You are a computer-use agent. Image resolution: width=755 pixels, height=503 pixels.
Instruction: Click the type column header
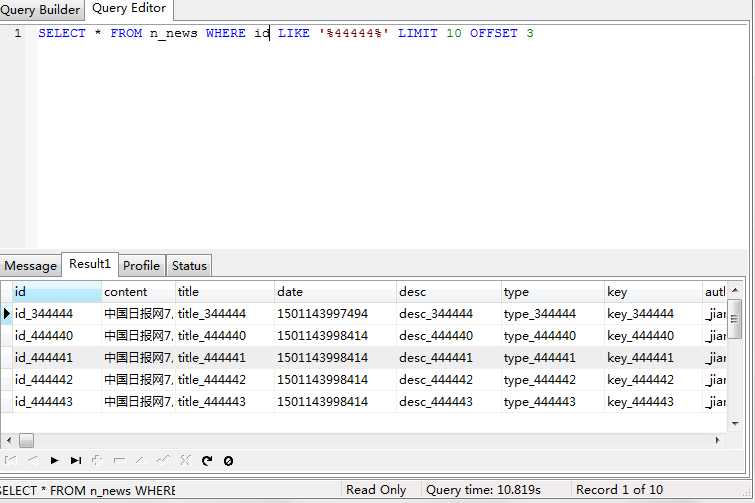[553, 292]
